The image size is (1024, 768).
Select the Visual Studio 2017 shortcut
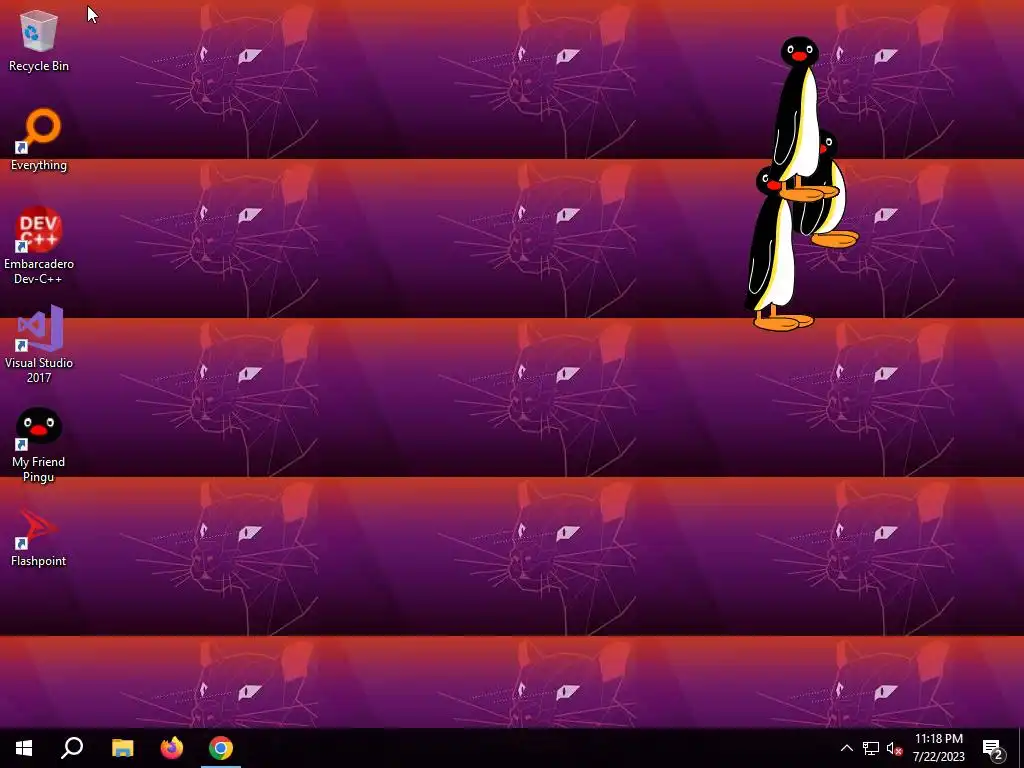click(x=39, y=344)
